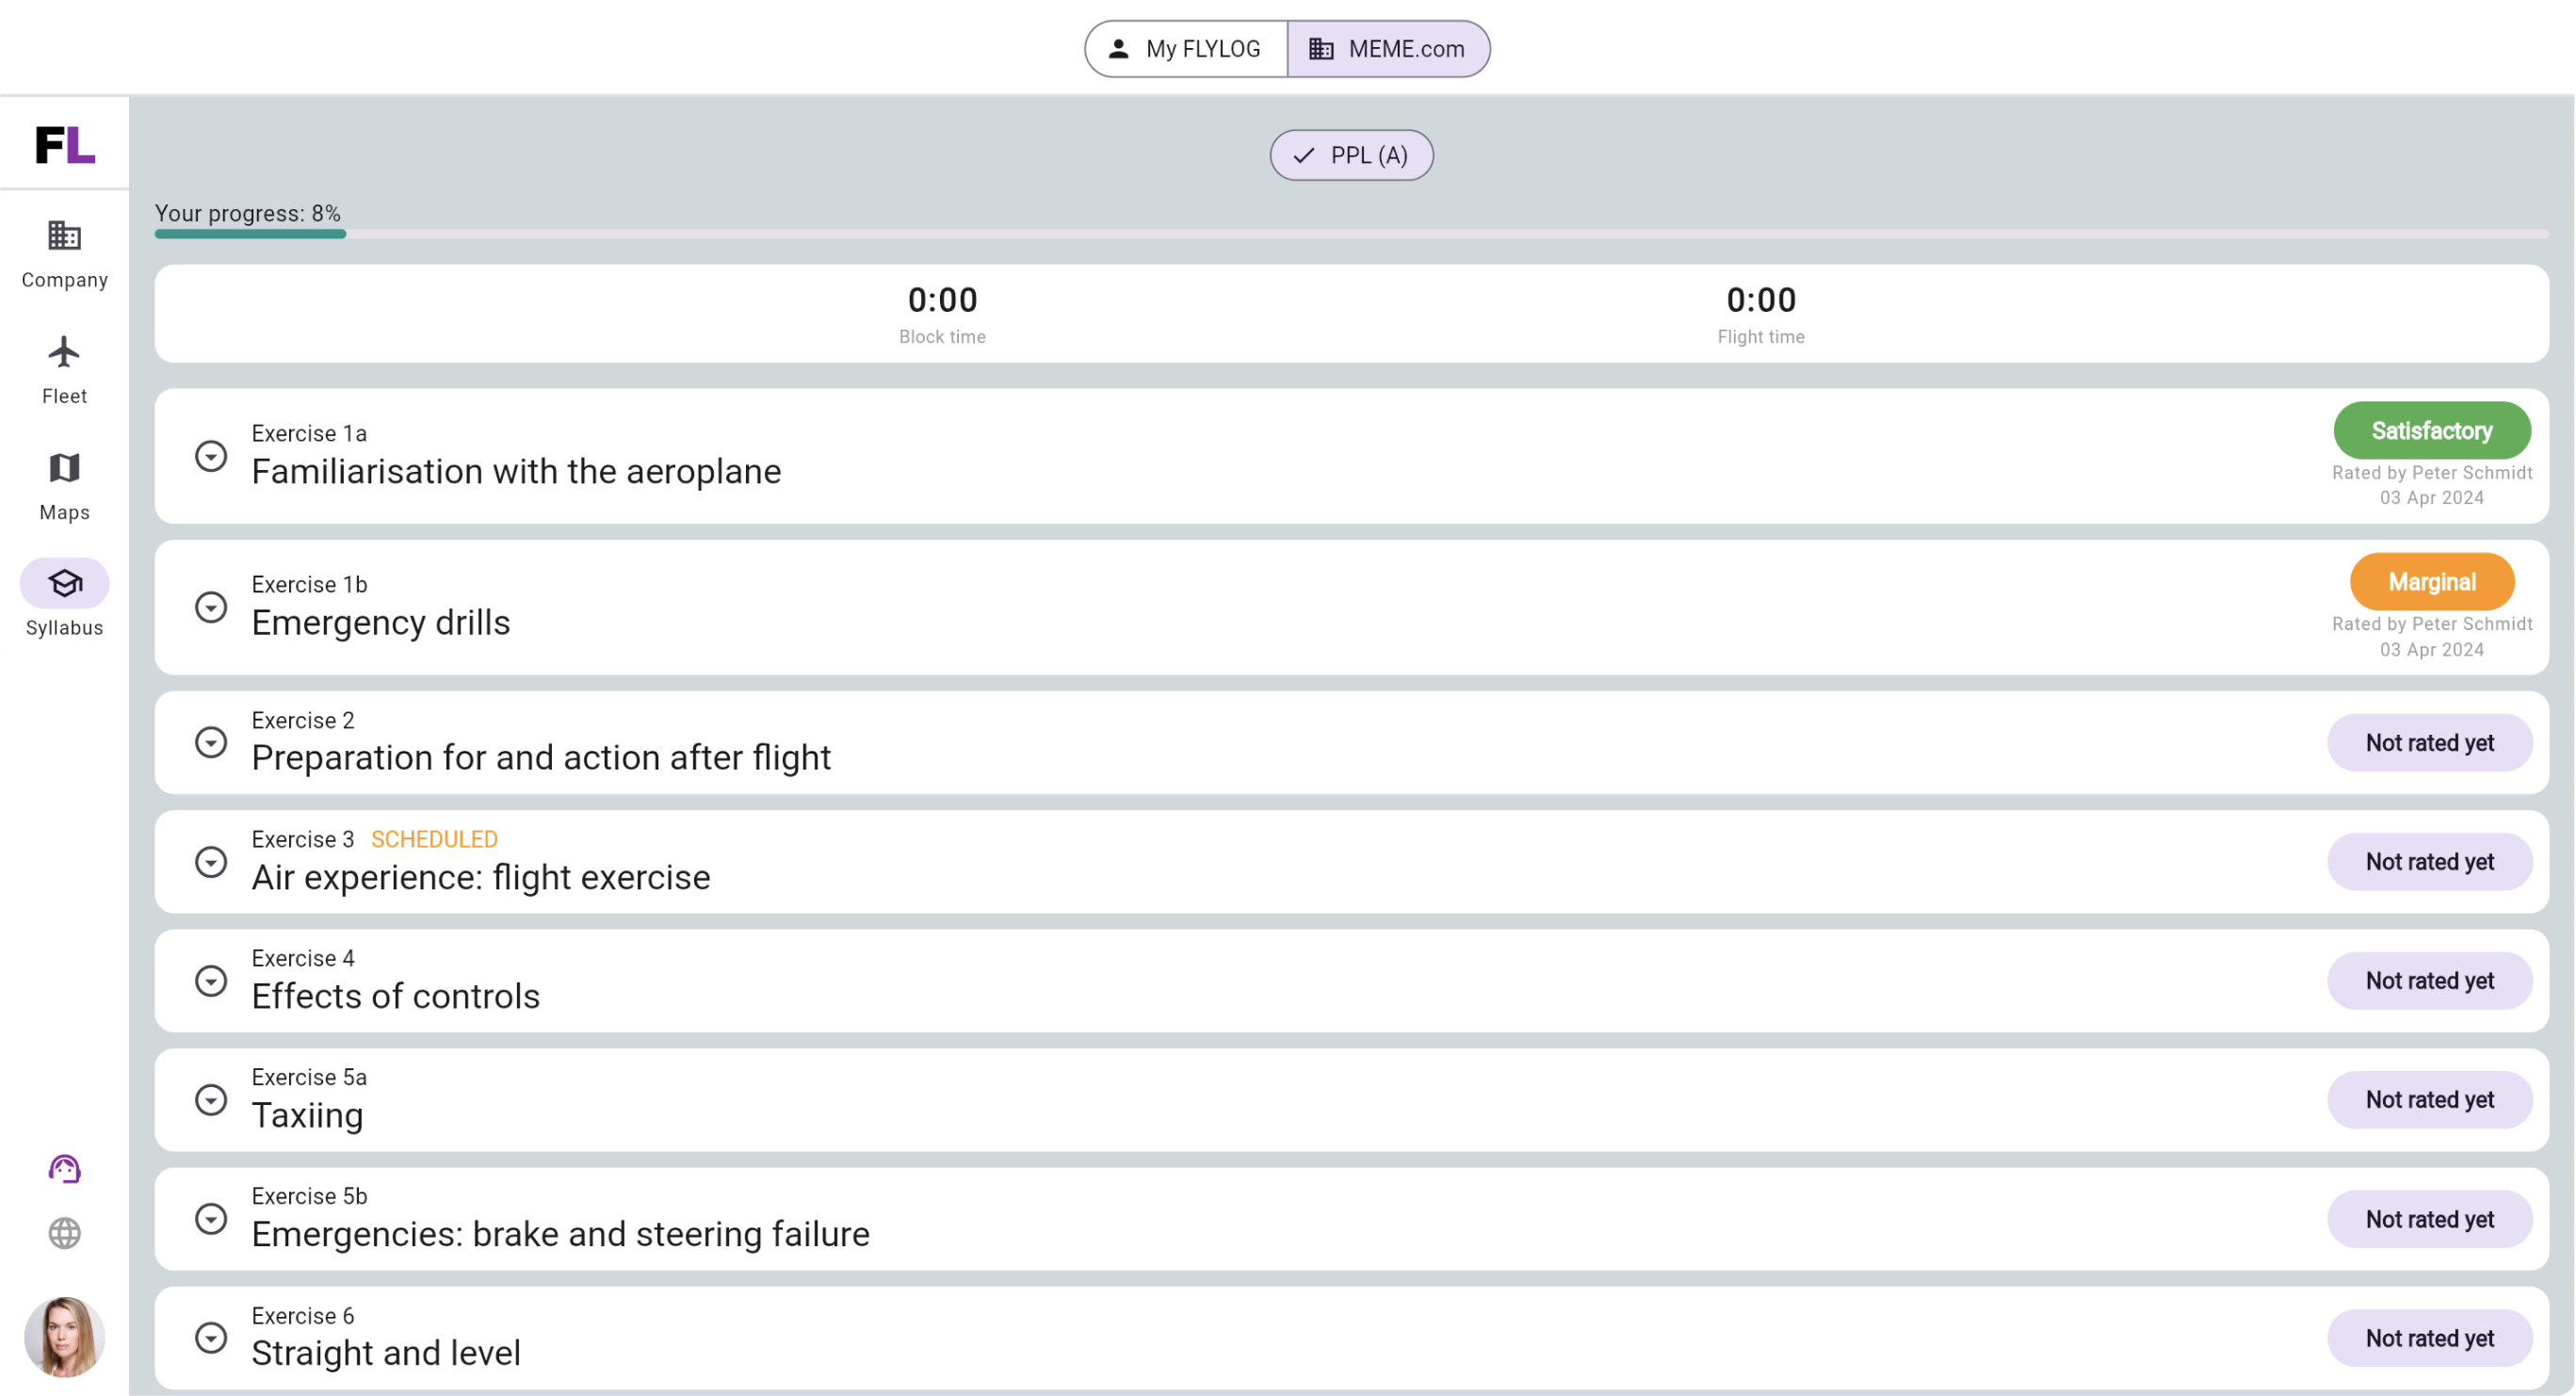Click the Flight time 0:00 value

[x=1760, y=300]
